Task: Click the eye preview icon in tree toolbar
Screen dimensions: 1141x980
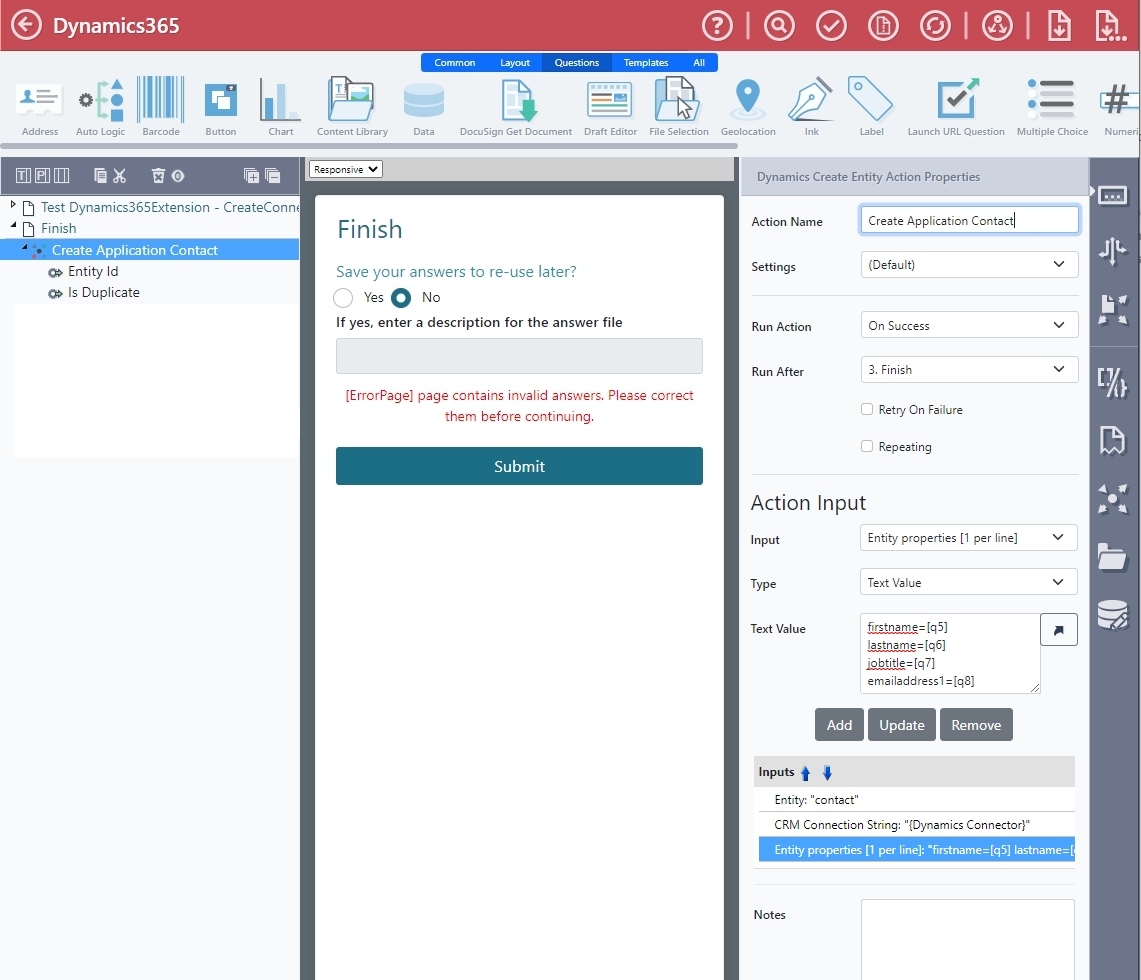Action: coord(178,175)
